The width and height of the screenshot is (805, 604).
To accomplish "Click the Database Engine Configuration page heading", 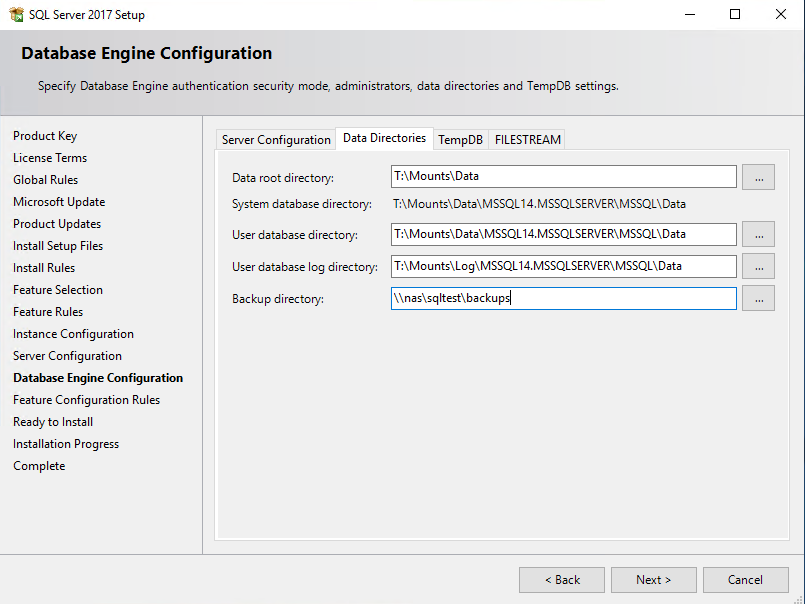I will point(146,53).
